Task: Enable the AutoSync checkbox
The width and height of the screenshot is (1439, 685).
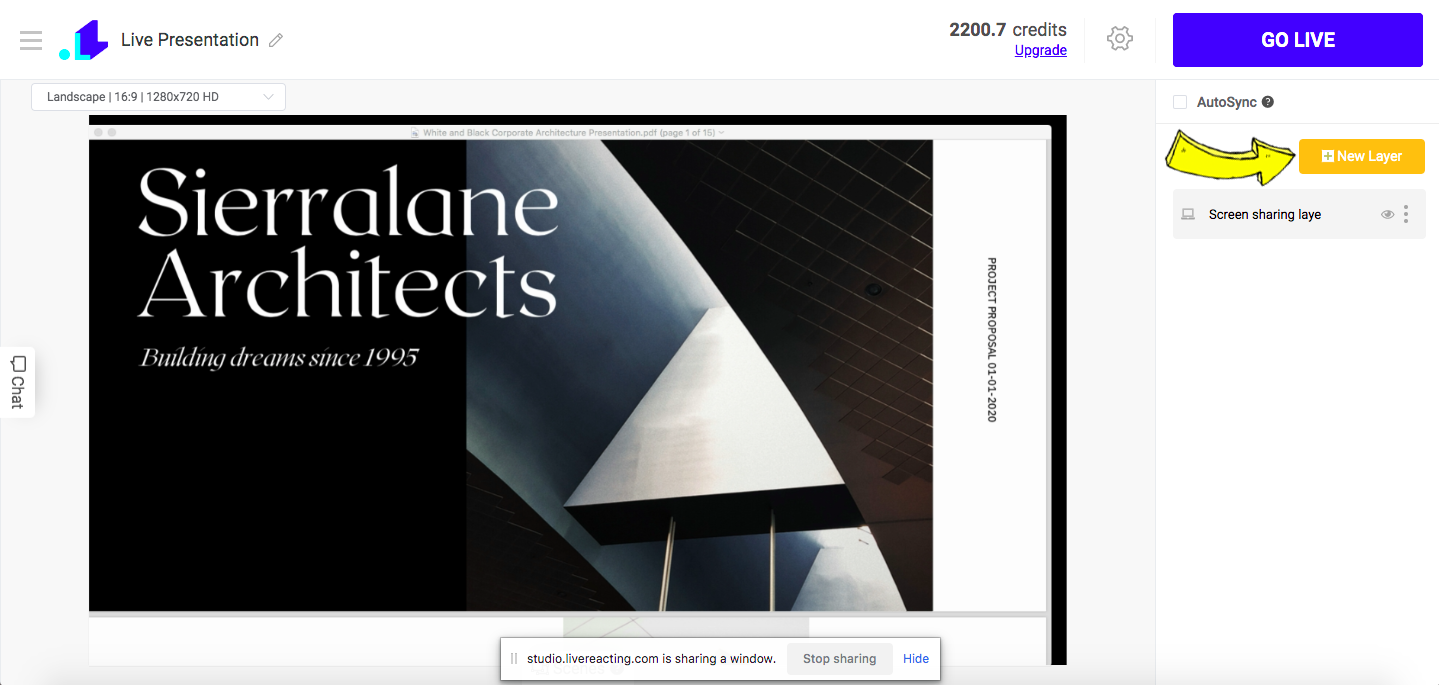Action: click(x=1180, y=102)
